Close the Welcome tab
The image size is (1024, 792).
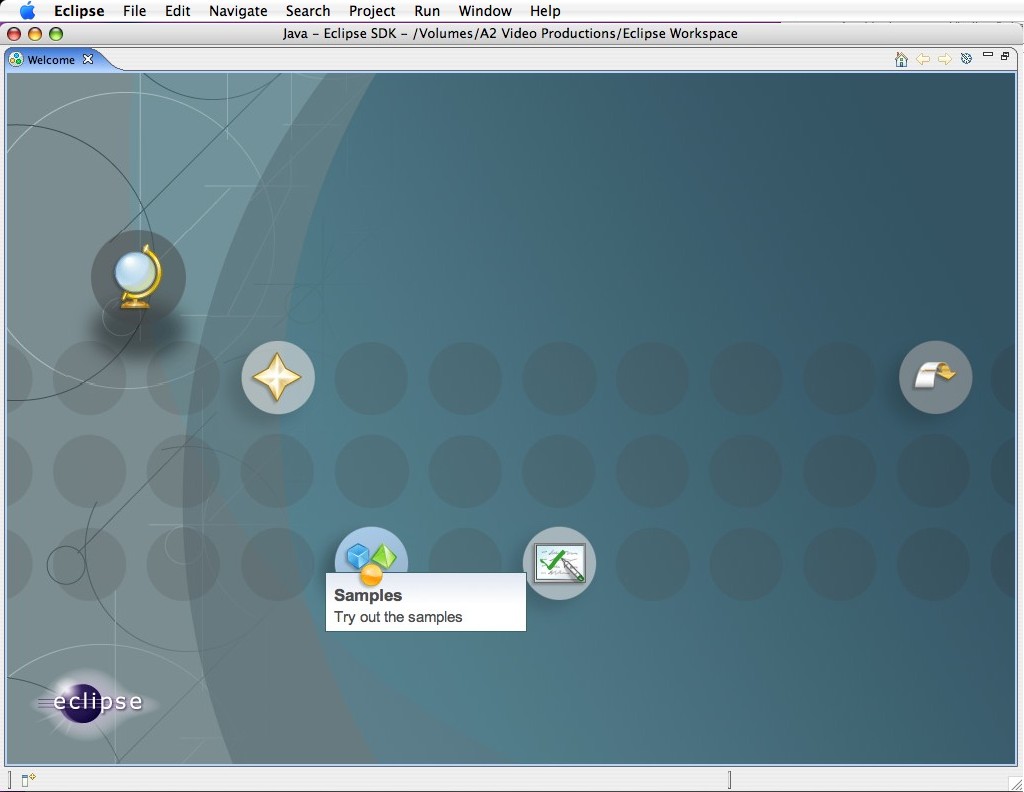(88, 59)
